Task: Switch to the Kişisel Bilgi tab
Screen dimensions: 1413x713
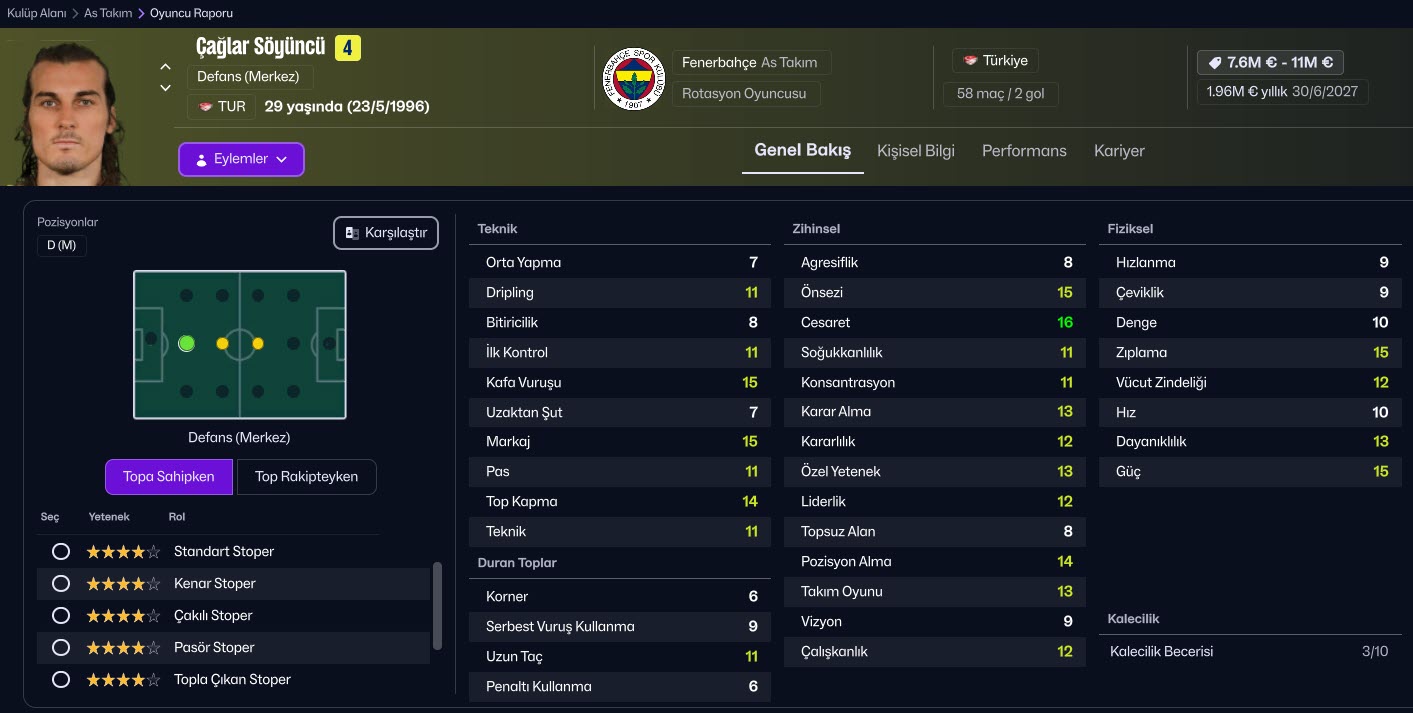Action: pos(915,151)
